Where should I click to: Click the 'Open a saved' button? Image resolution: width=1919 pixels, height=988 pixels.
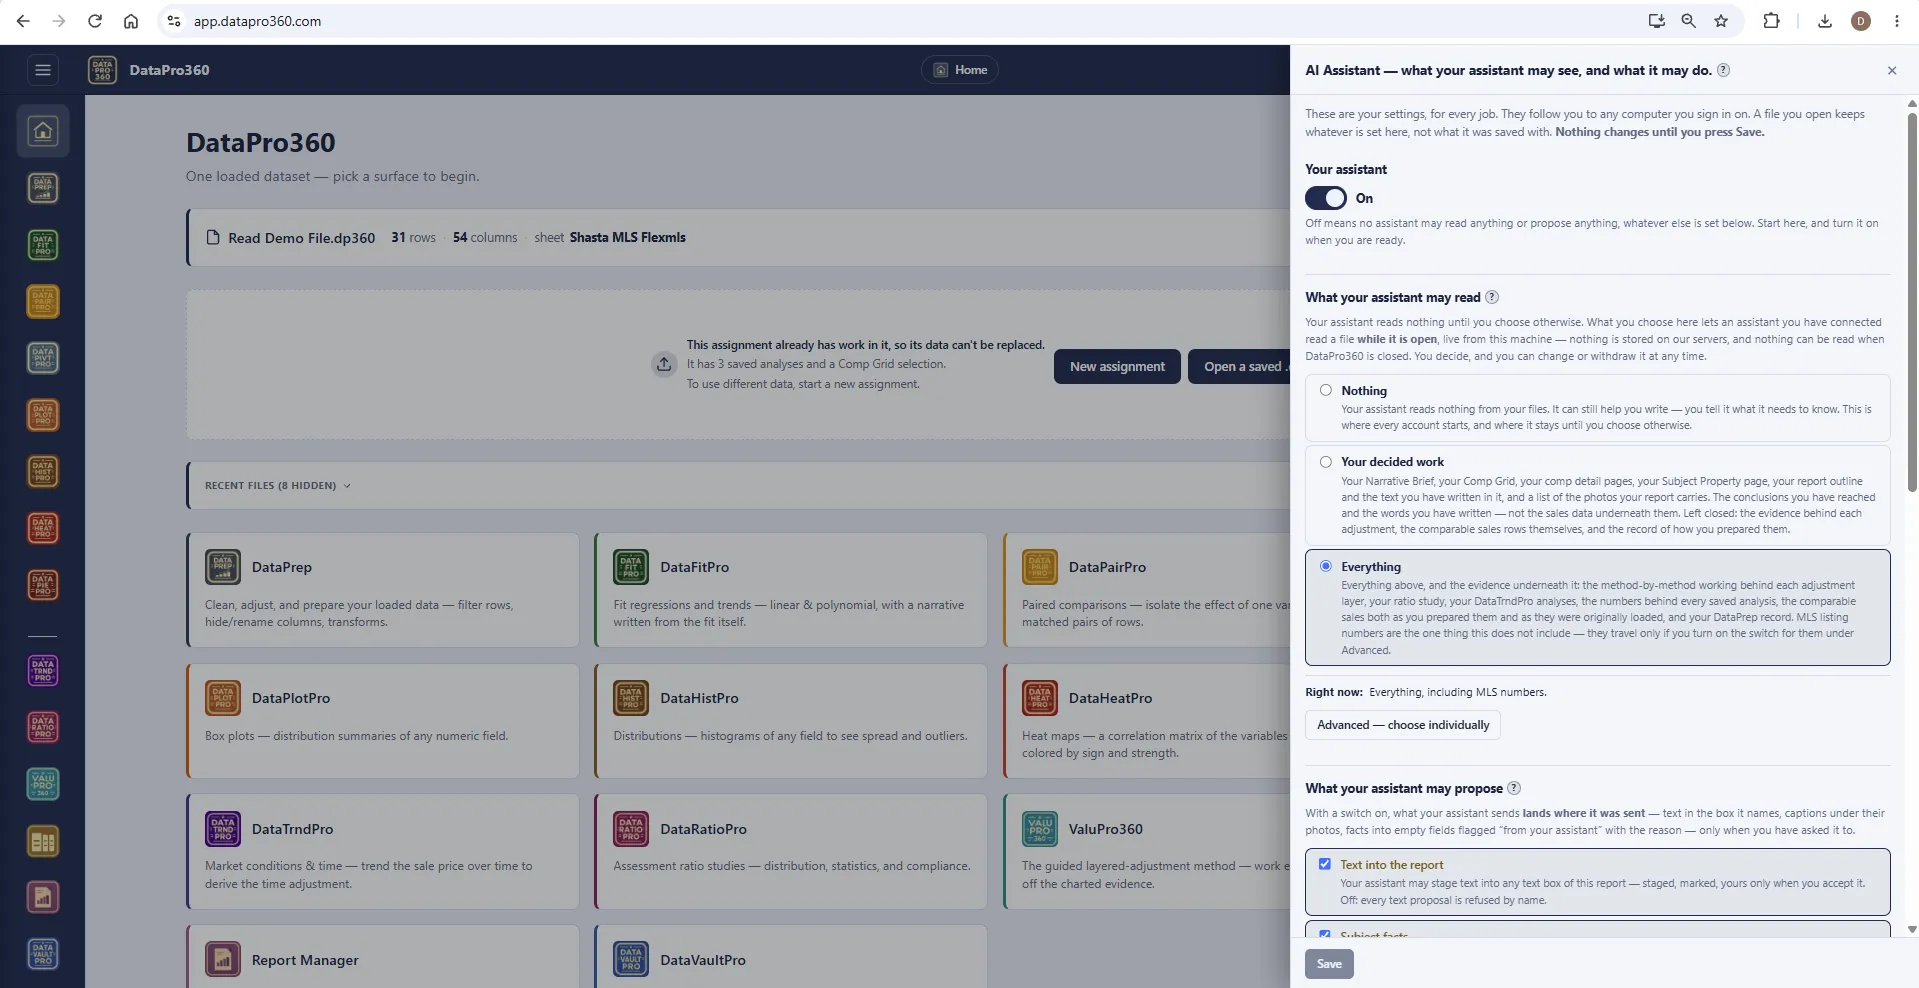(1239, 367)
